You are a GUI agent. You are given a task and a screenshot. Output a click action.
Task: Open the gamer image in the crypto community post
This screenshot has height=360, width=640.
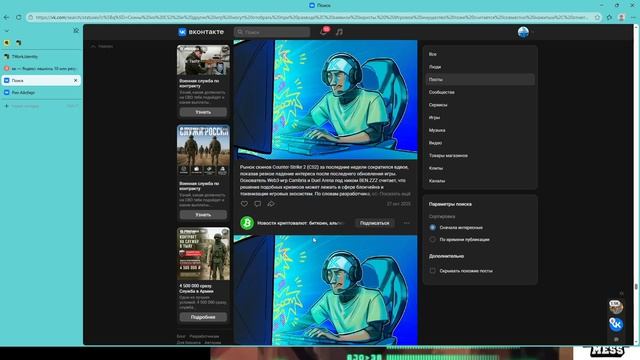click(325, 290)
